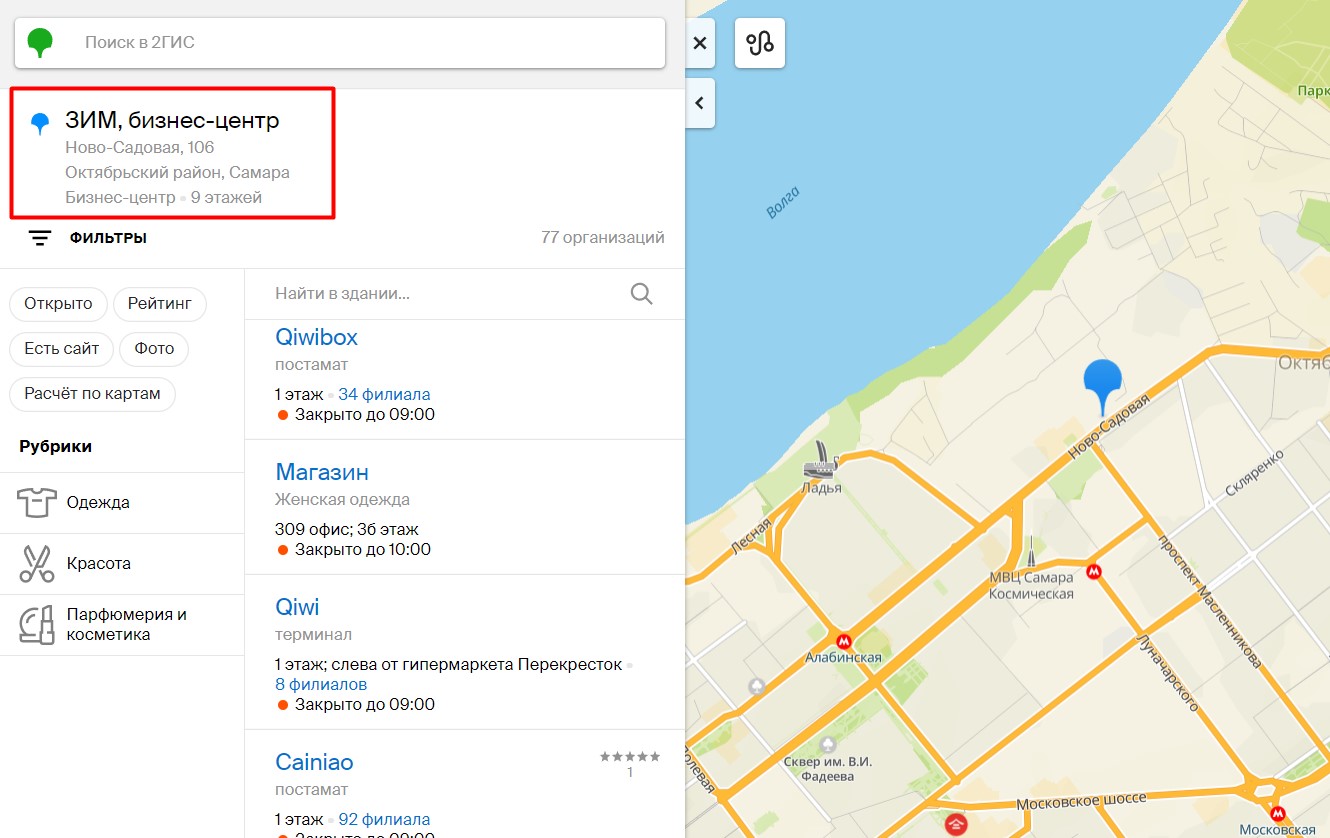
Task: Open the route builder icon on the map
Action: pyautogui.click(x=760, y=43)
